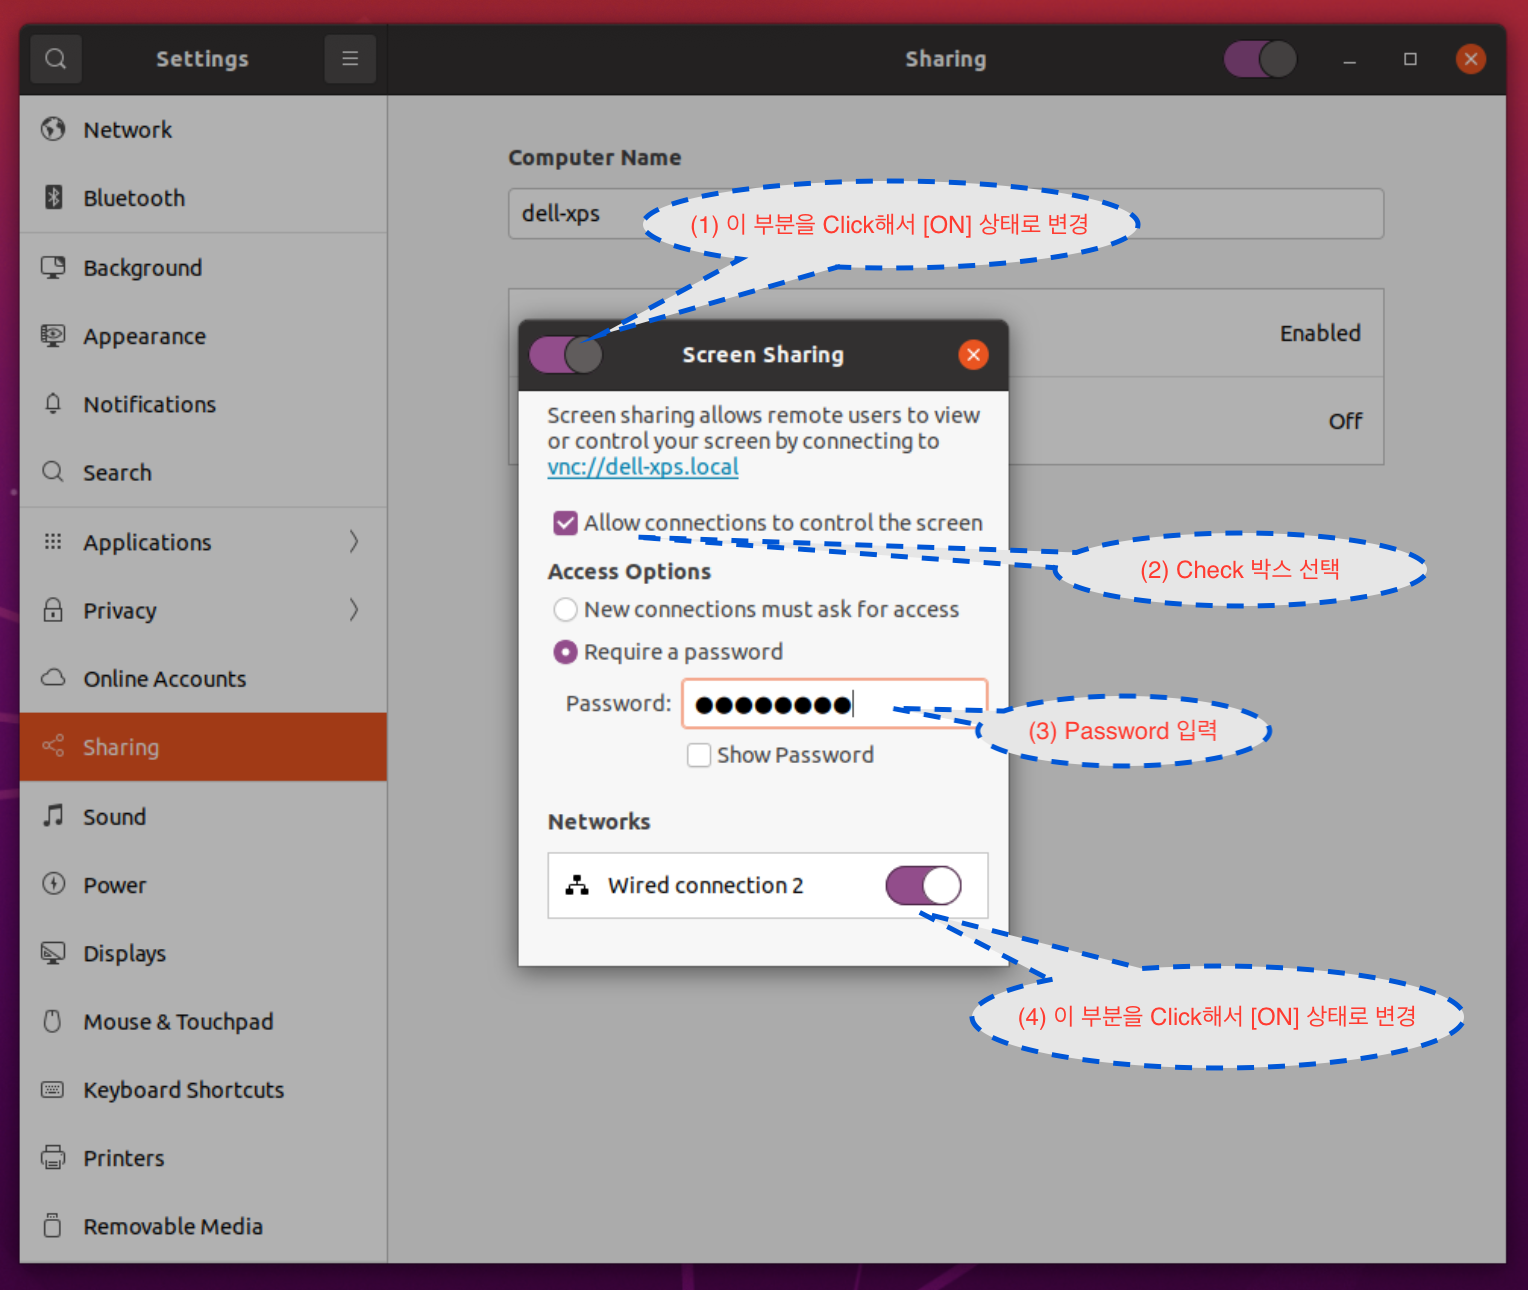
Task: Uncheck Allow connections to control the screen
Action: tap(566, 522)
